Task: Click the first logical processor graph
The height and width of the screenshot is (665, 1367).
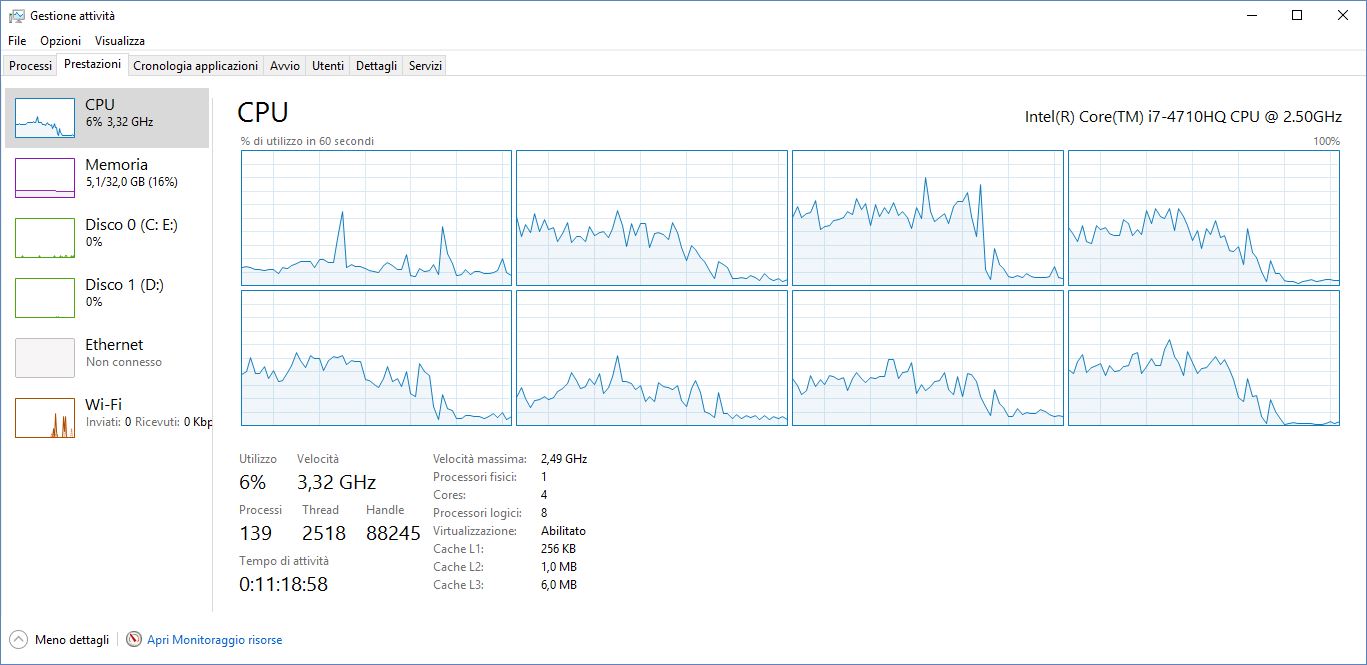Action: point(376,218)
